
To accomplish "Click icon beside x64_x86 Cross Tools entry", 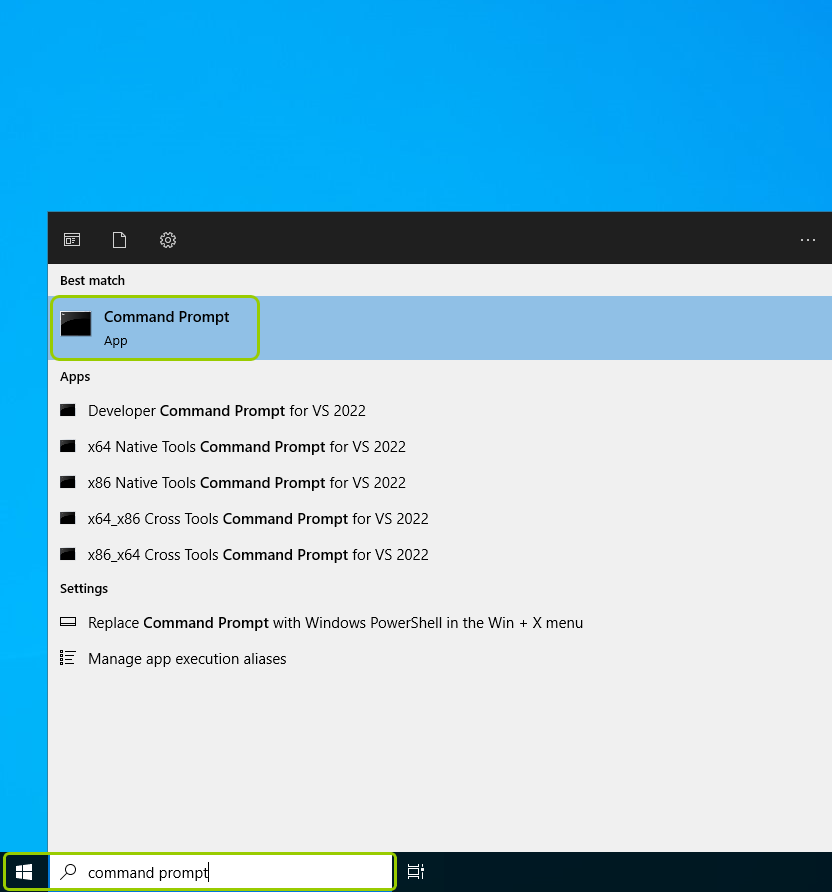I will (68, 518).
